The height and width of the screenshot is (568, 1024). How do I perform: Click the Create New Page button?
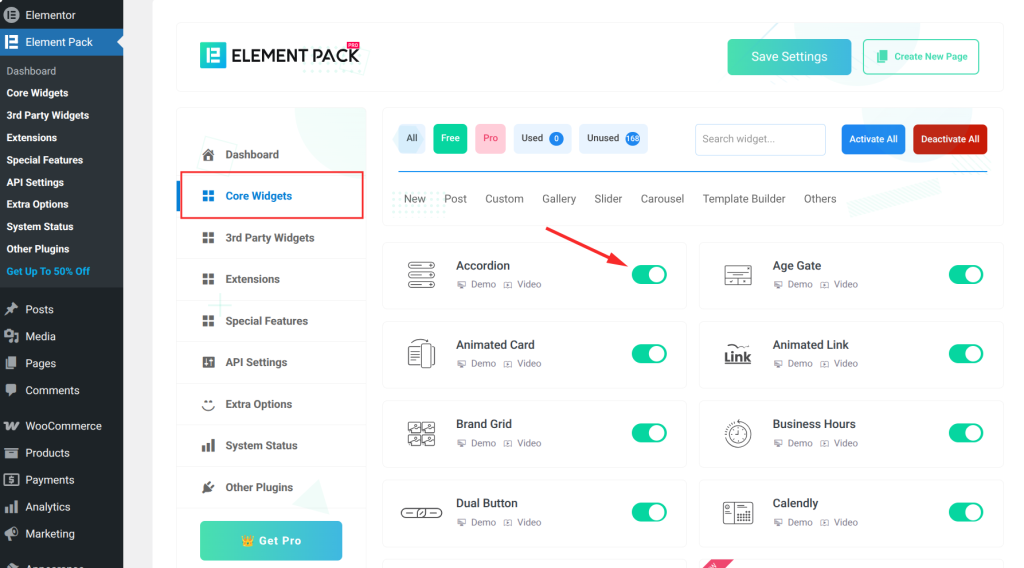[x=921, y=57]
